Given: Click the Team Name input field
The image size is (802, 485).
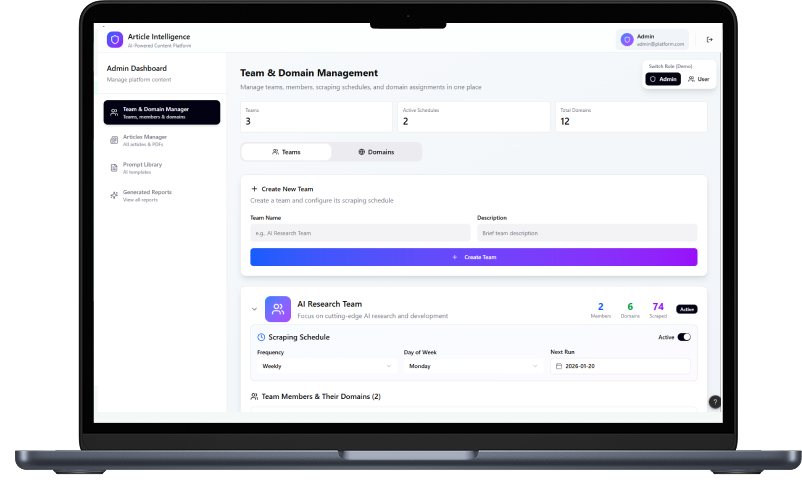Looking at the screenshot, I should pyautogui.click(x=360, y=233).
